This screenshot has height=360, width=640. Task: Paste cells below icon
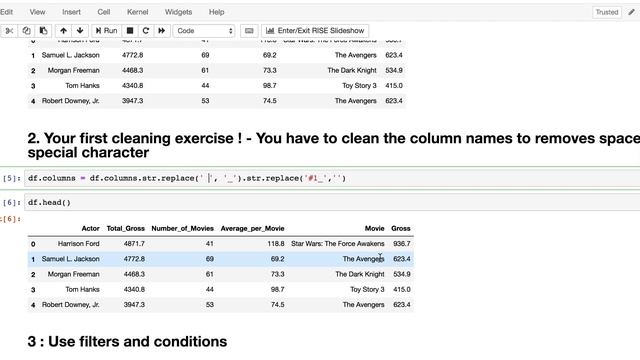pos(43,31)
